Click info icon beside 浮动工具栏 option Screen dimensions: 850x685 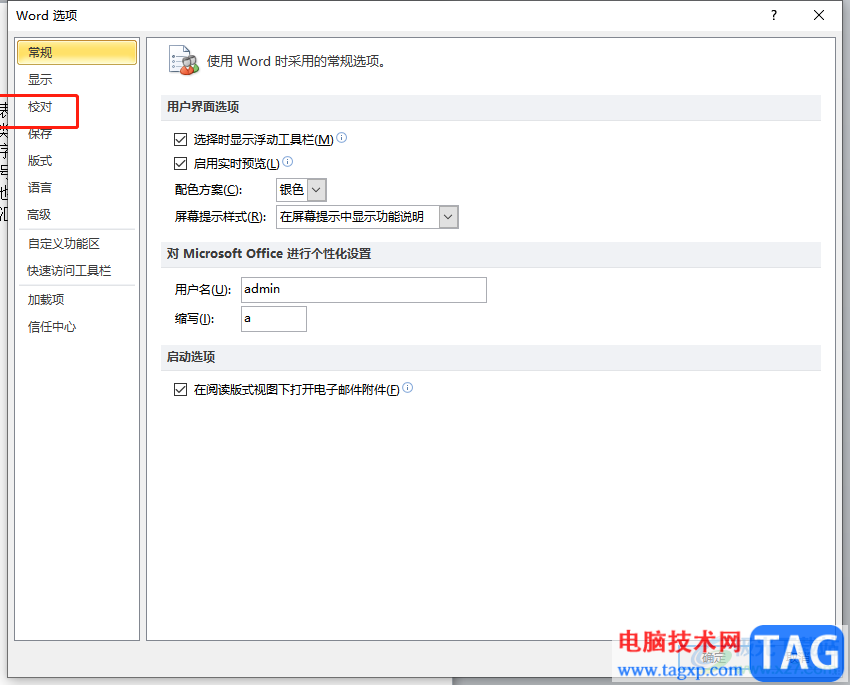point(342,138)
